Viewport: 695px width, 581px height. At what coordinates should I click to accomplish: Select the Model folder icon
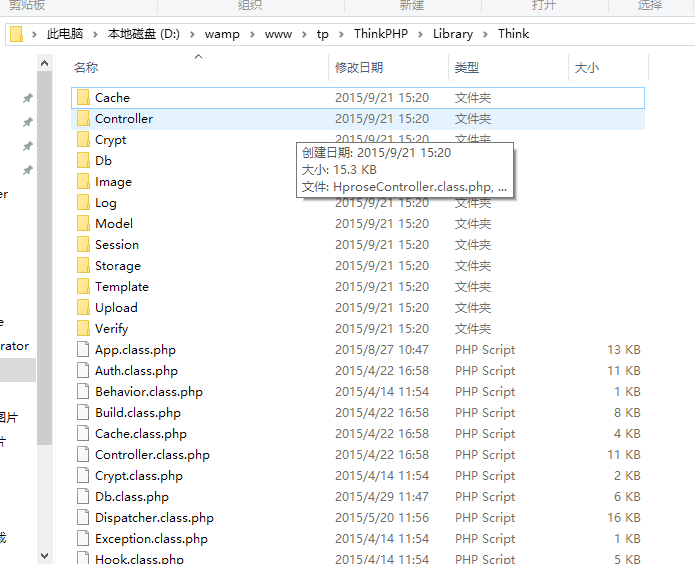tap(83, 223)
